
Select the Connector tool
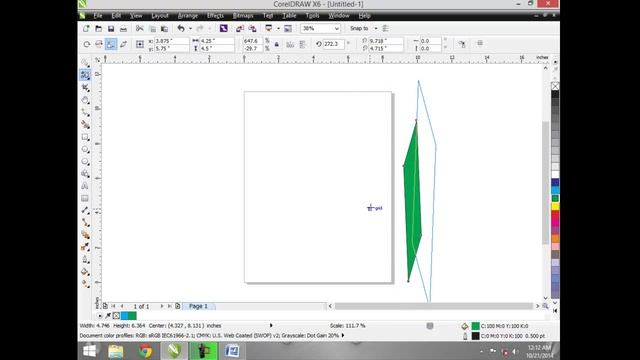pos(85,222)
